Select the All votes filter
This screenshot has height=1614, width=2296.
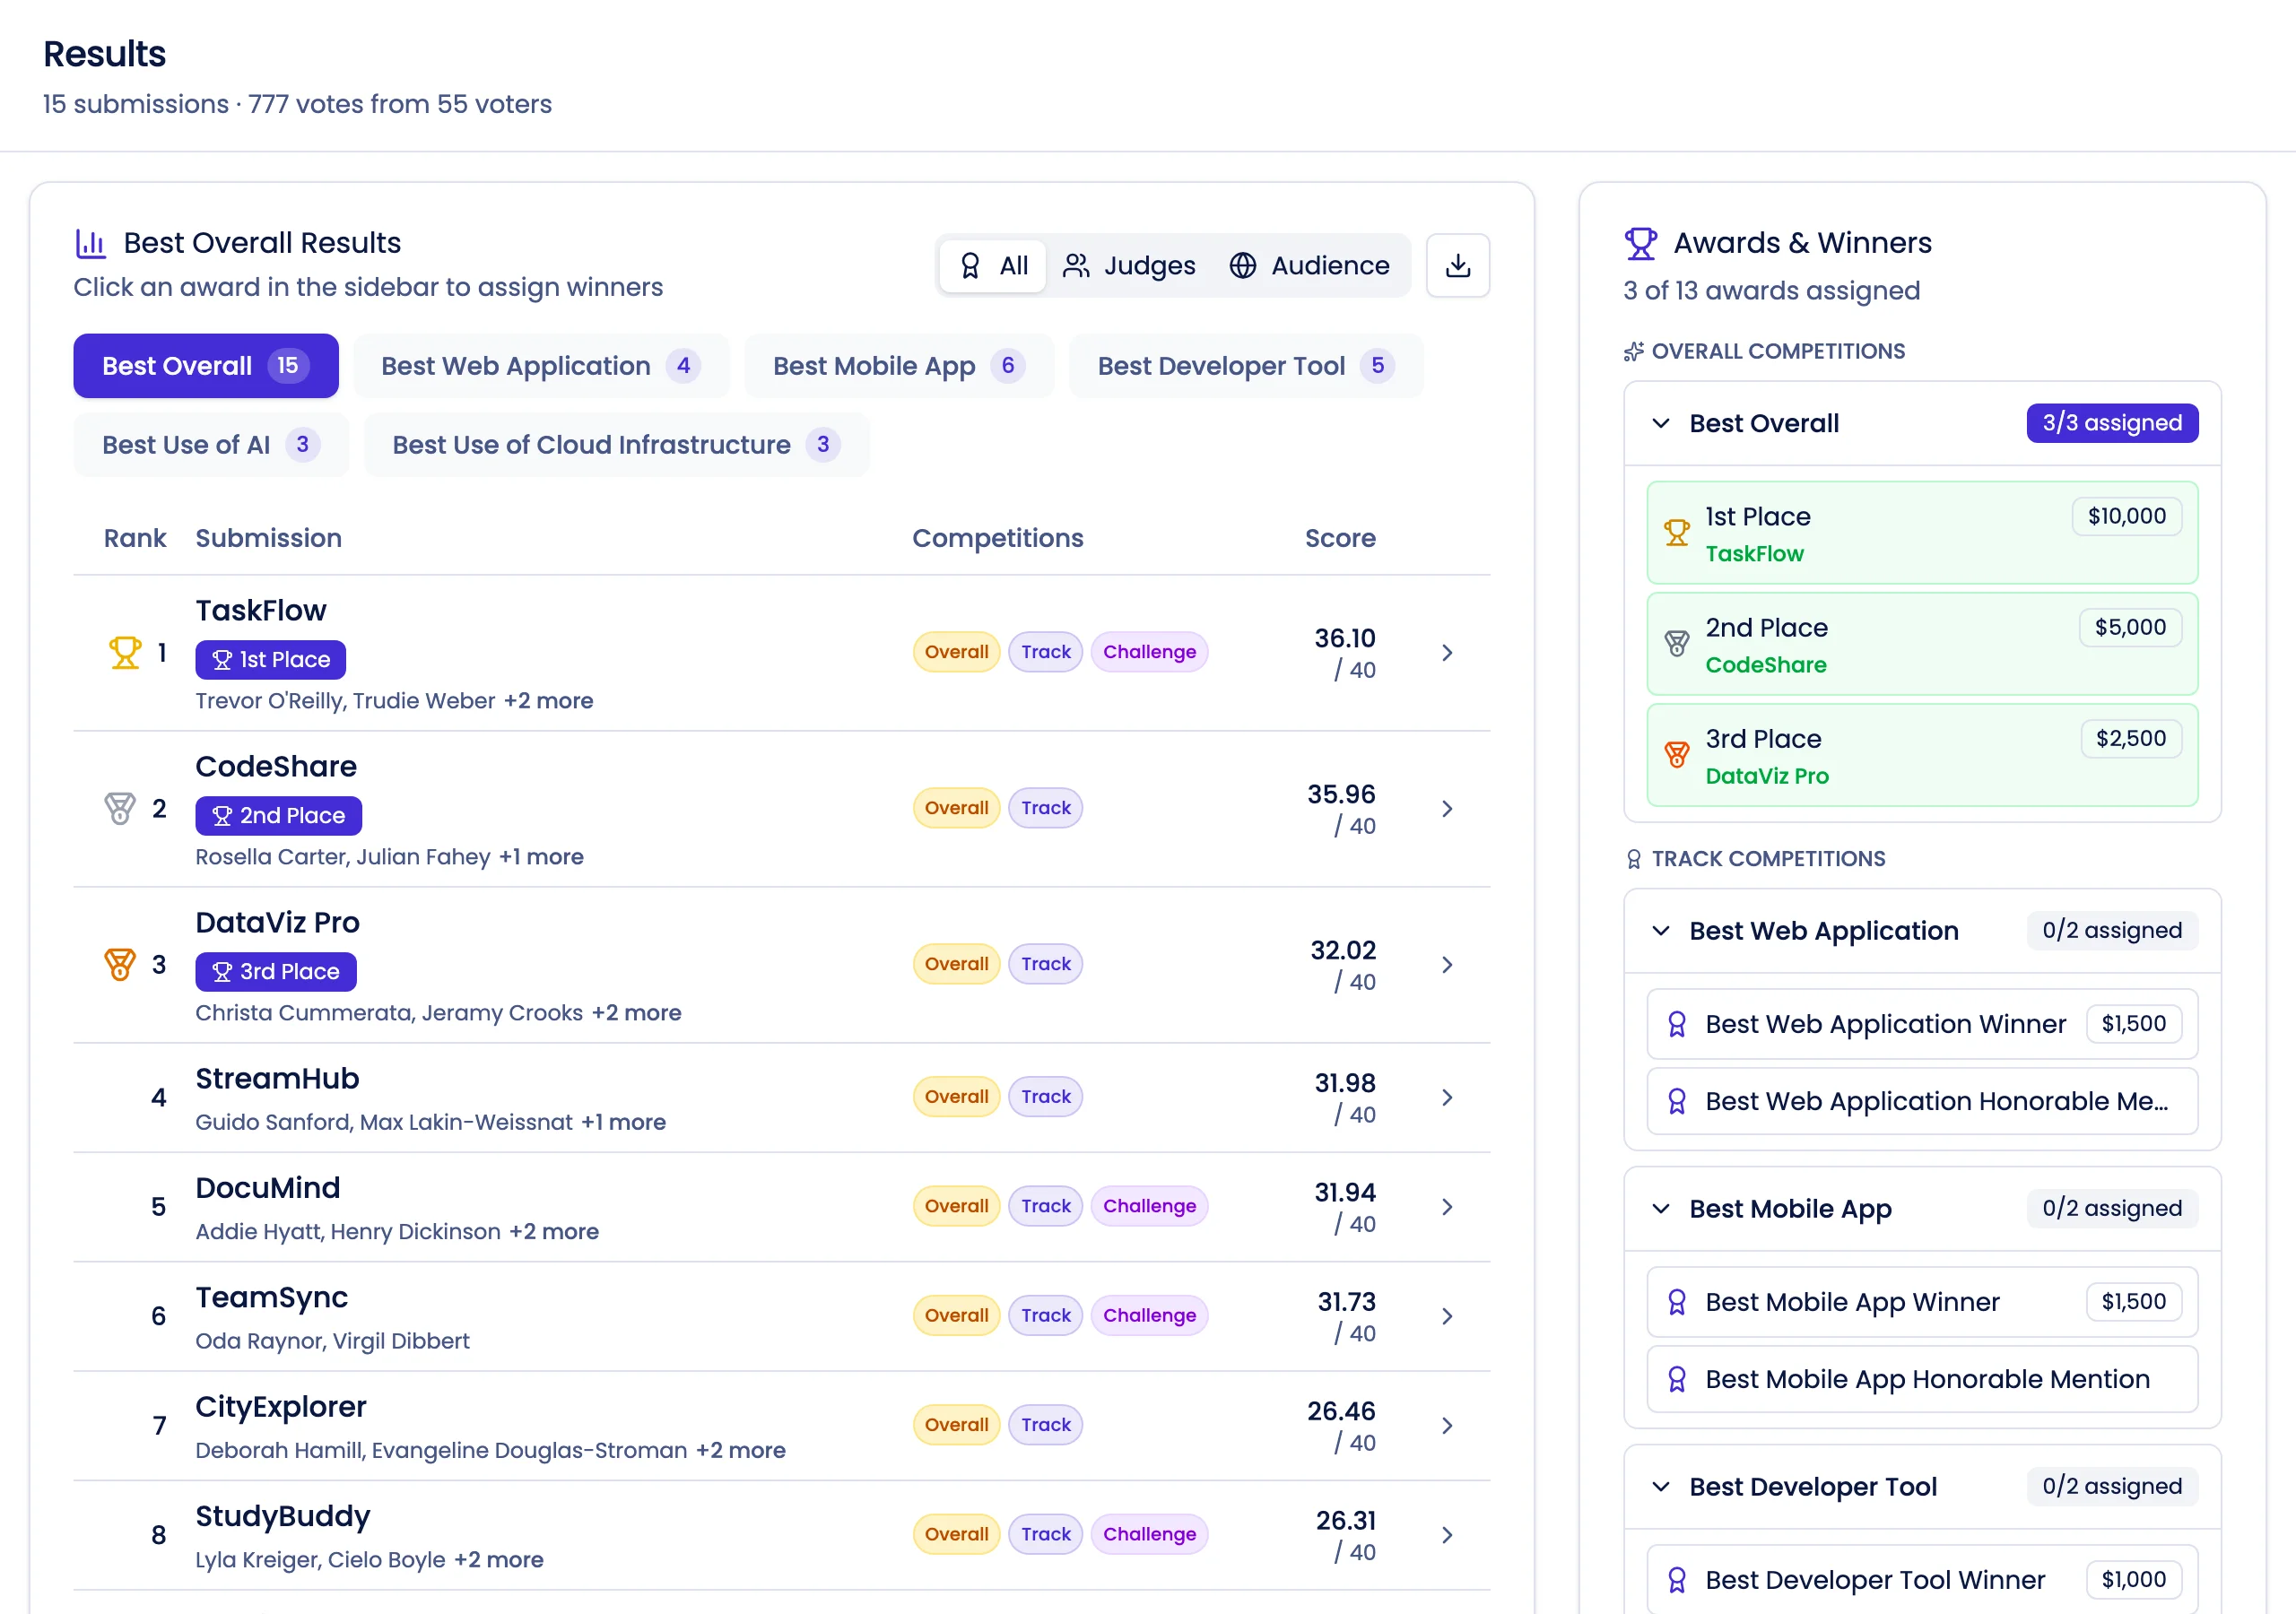coord(992,265)
